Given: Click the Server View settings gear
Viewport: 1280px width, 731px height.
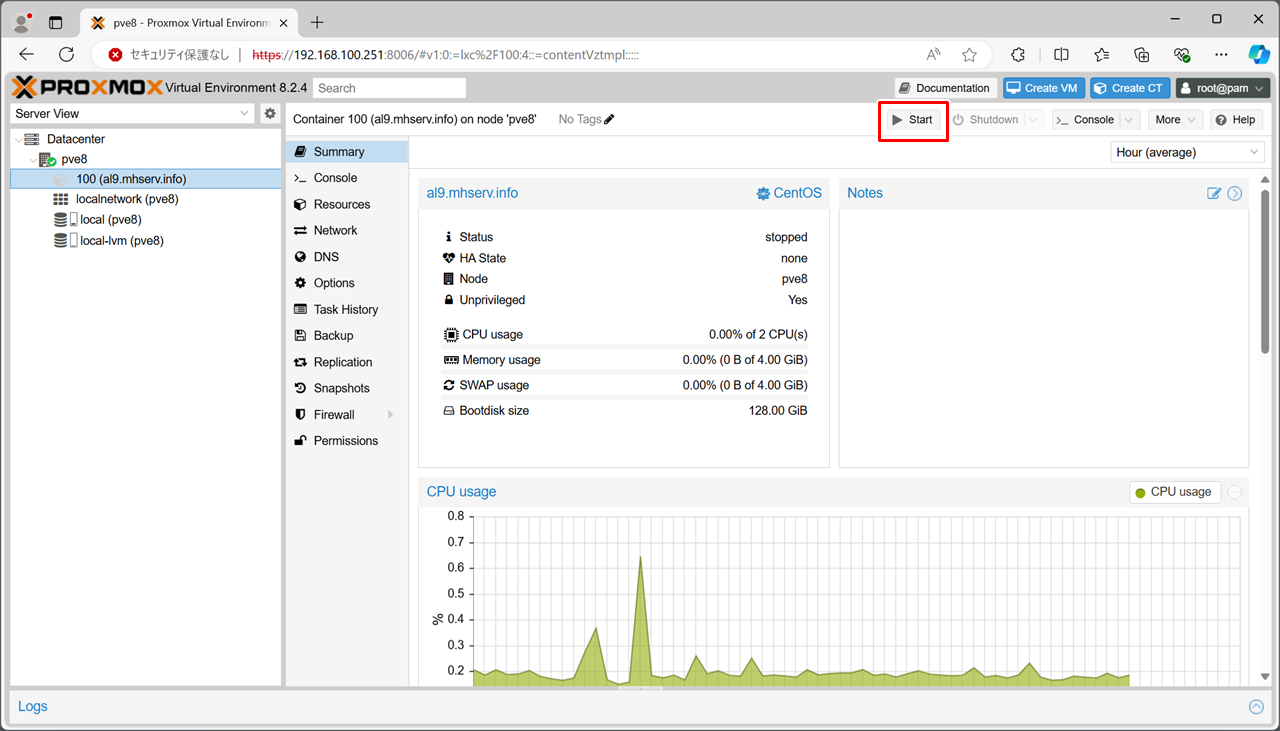Looking at the screenshot, I should (270, 114).
